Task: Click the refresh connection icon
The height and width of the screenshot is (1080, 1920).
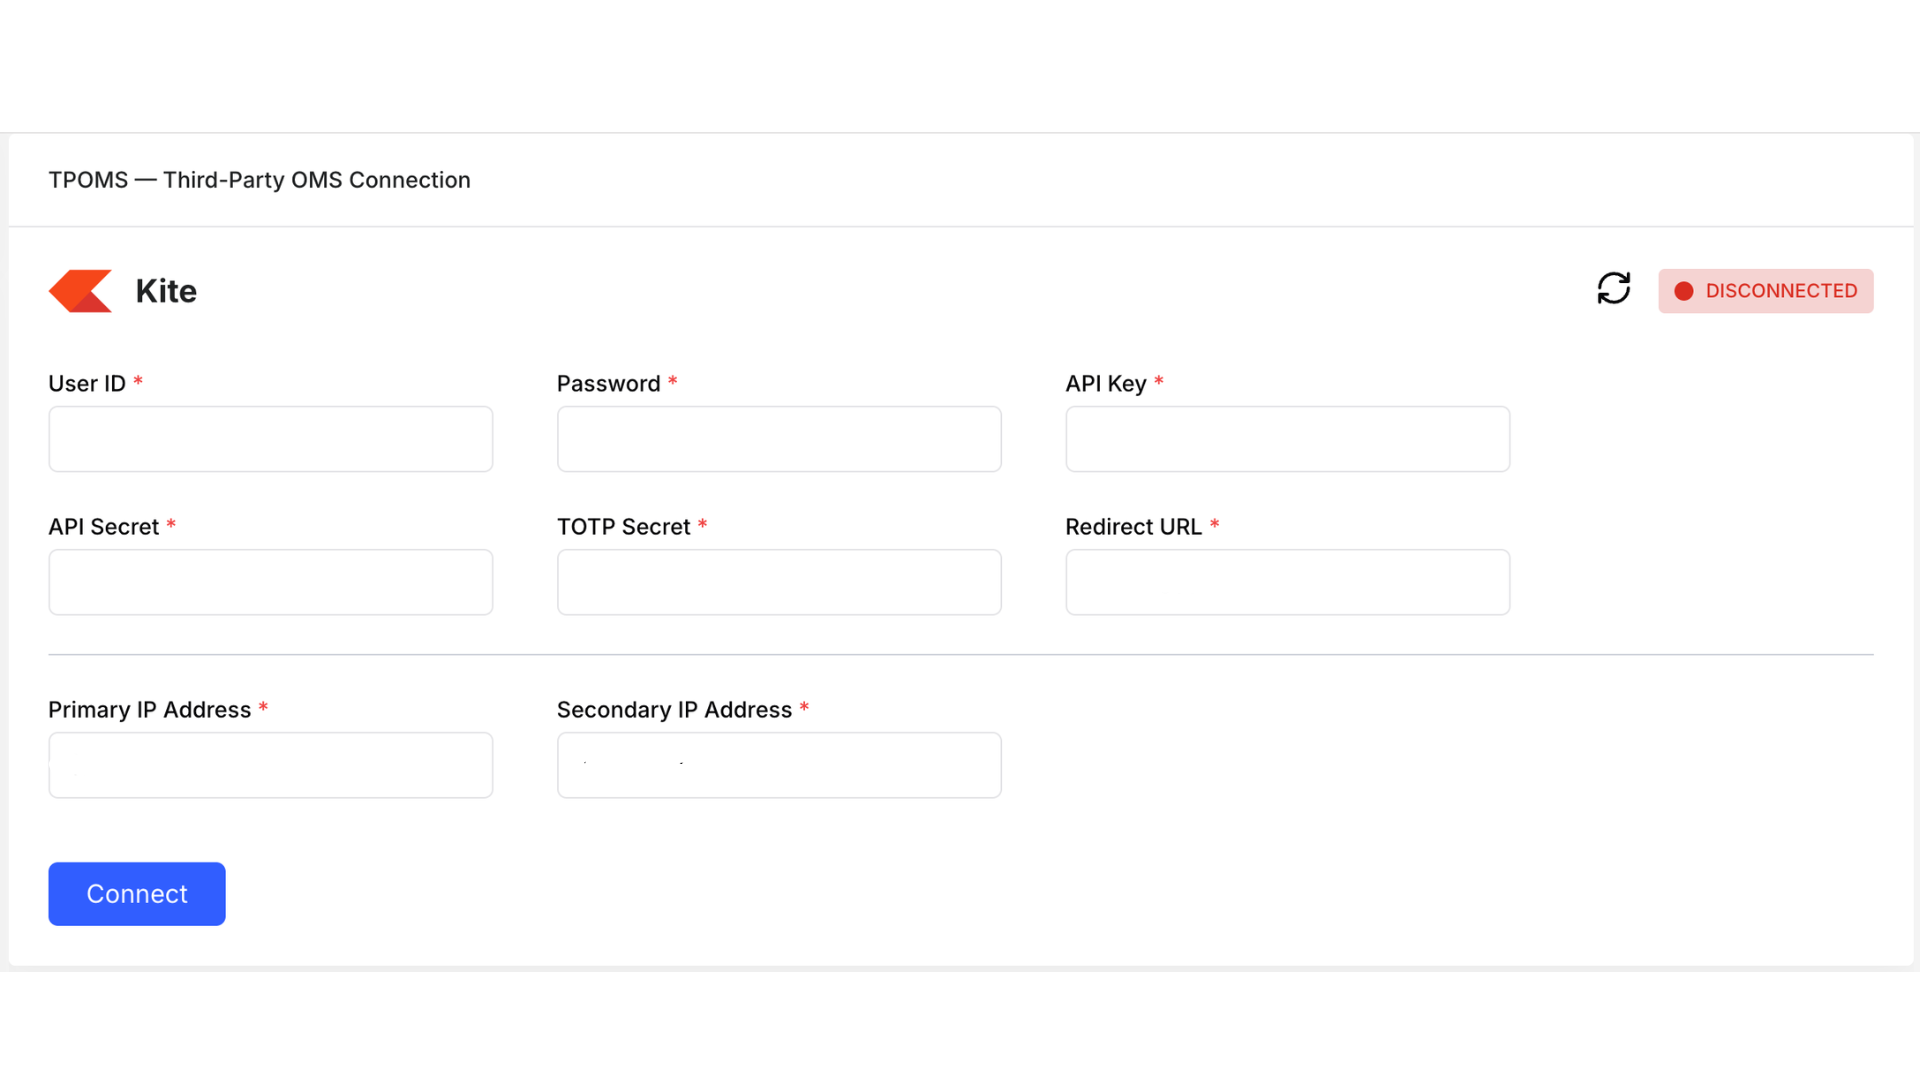Action: 1613,289
